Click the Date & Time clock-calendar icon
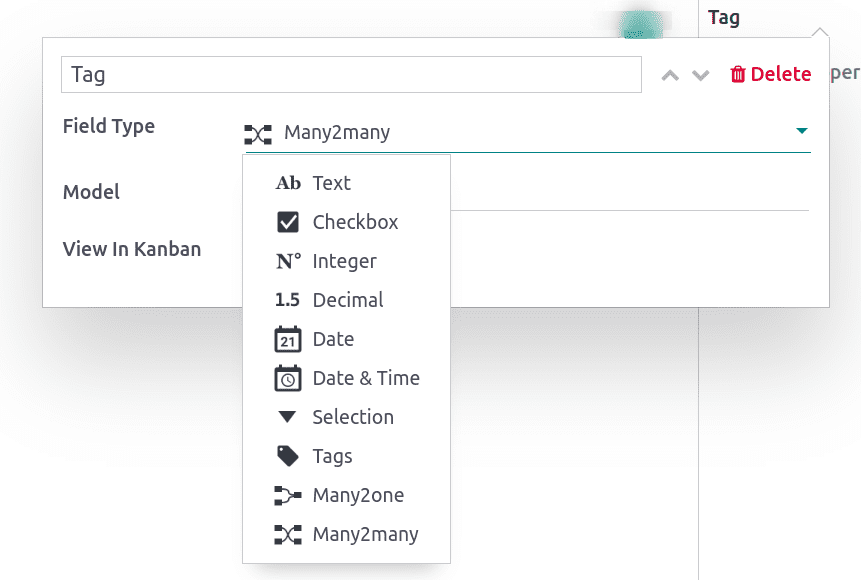 (x=288, y=378)
